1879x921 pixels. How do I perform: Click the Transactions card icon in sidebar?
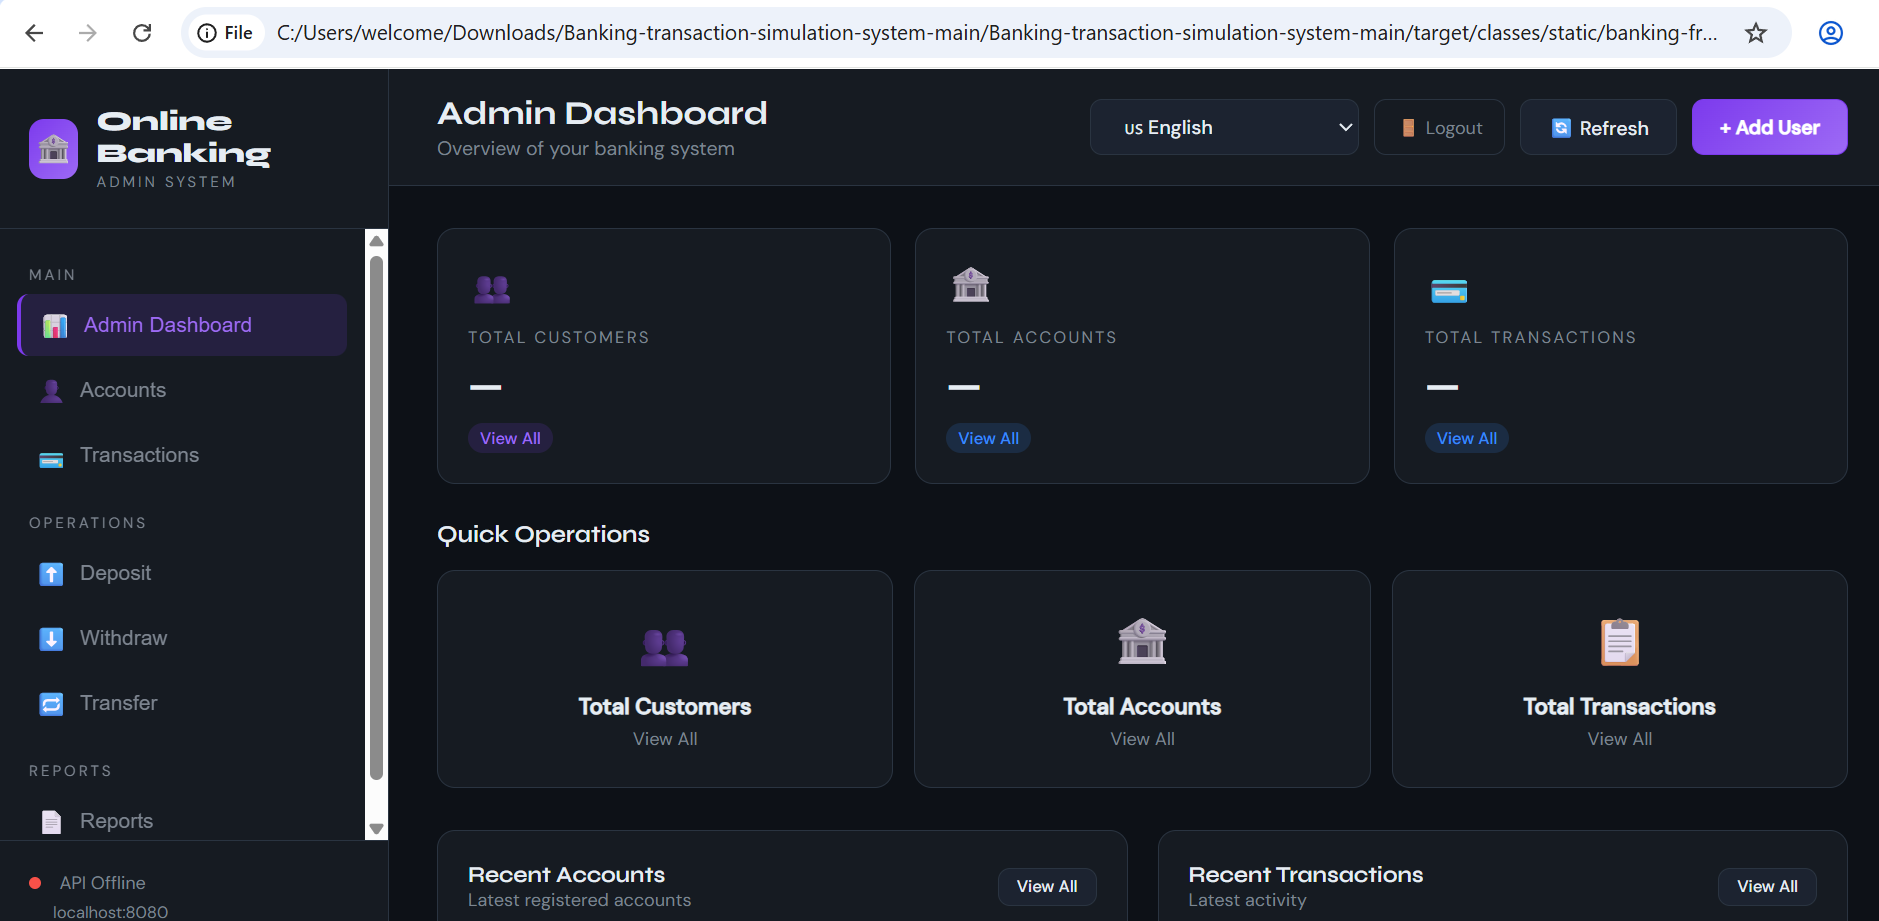pos(51,460)
